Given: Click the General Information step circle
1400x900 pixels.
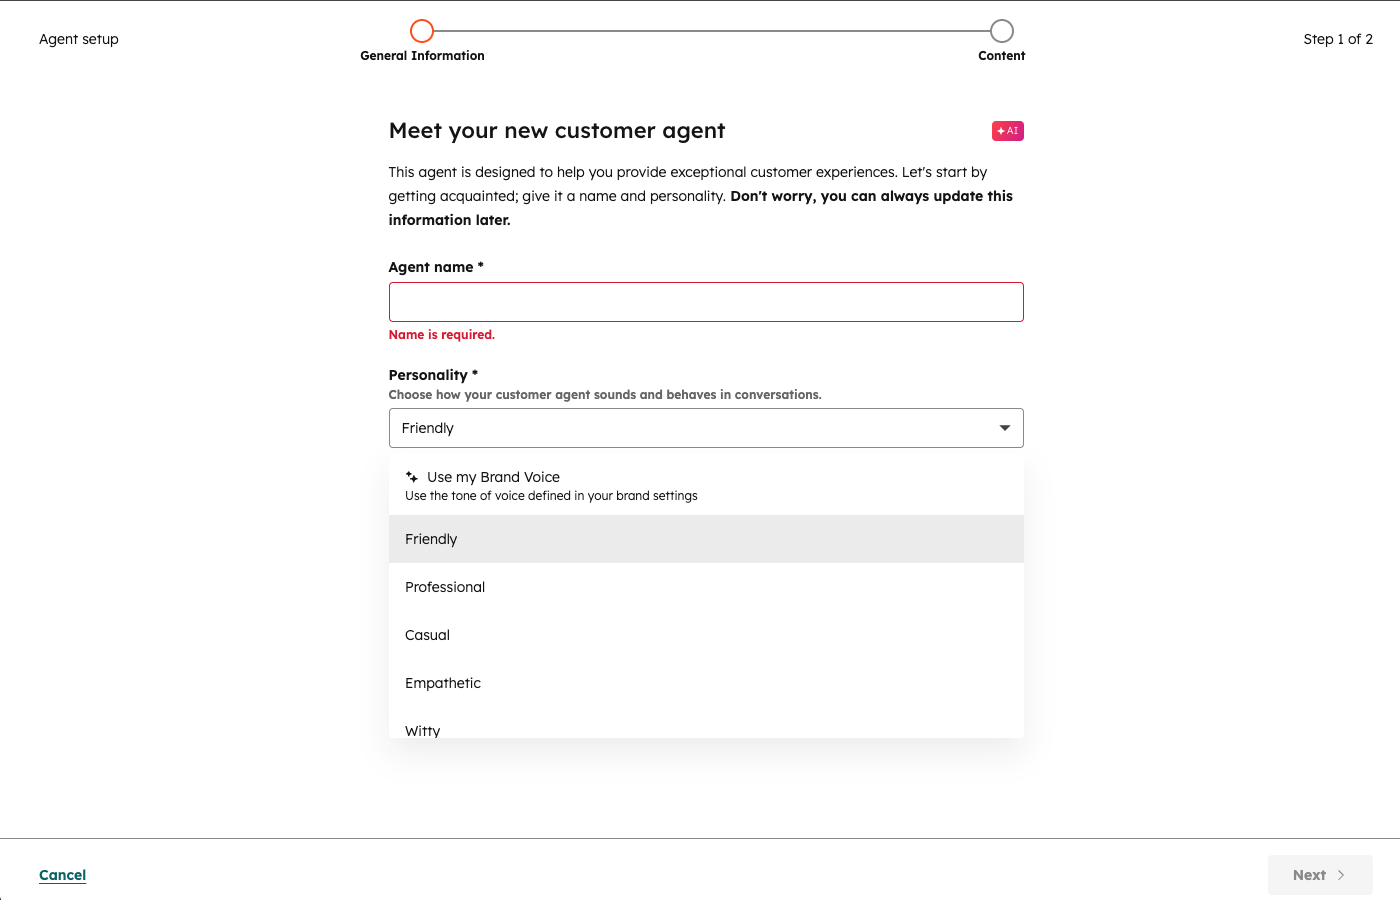Looking at the screenshot, I should coord(422,31).
